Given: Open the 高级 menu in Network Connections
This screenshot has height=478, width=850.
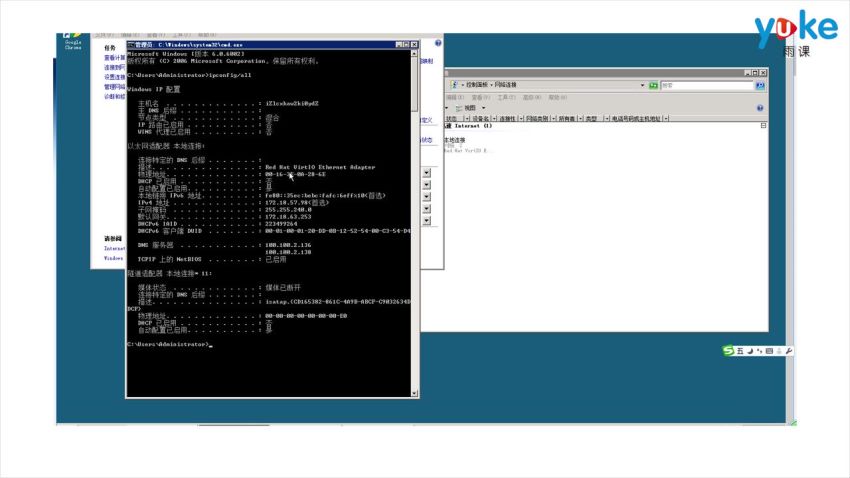Looking at the screenshot, I should [x=532, y=98].
